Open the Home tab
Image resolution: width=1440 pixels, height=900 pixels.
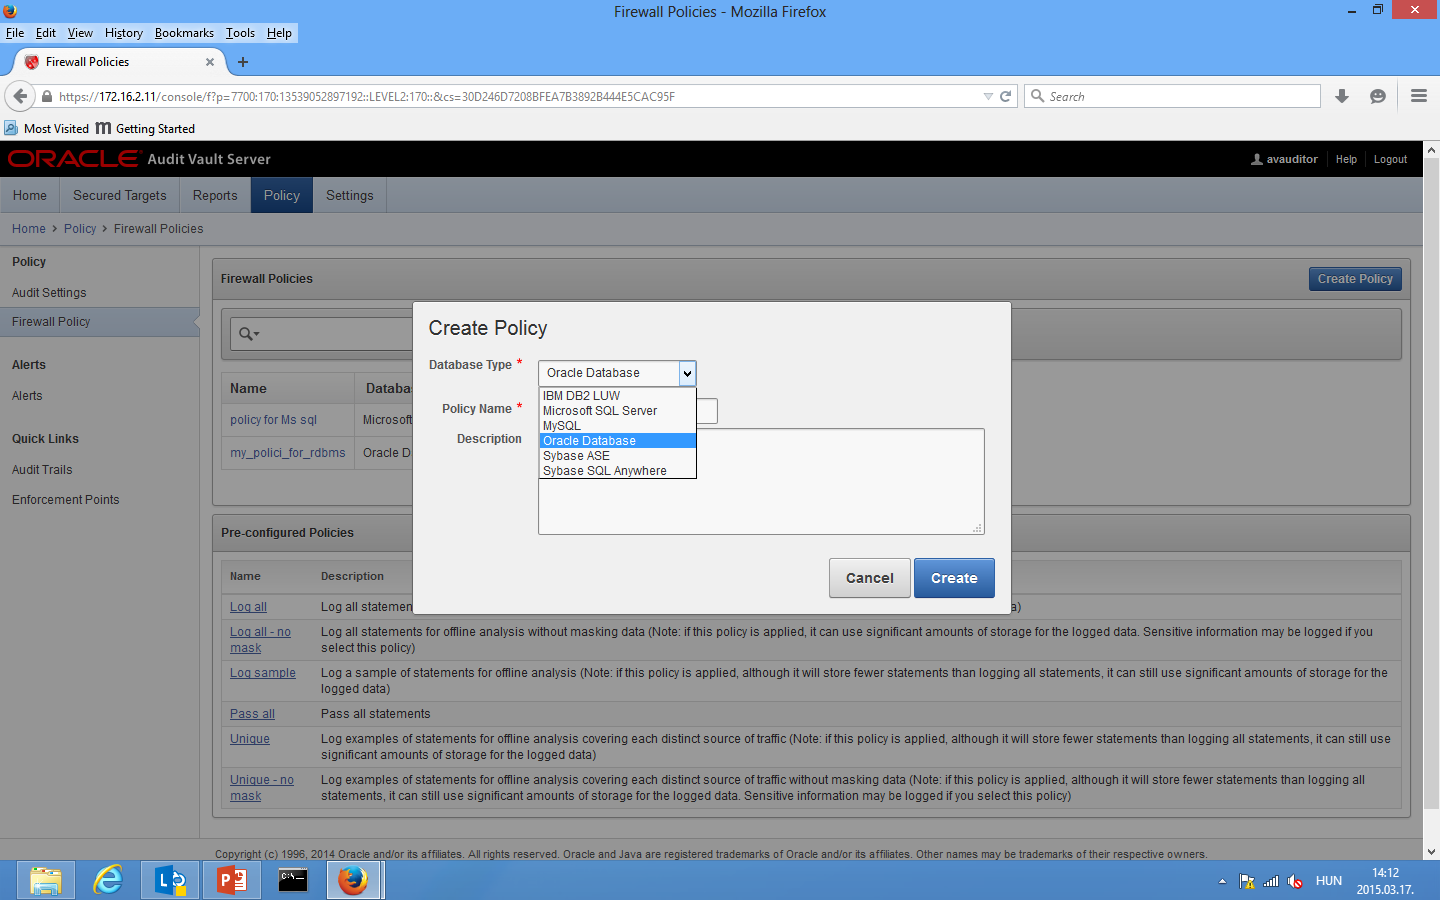(30, 195)
